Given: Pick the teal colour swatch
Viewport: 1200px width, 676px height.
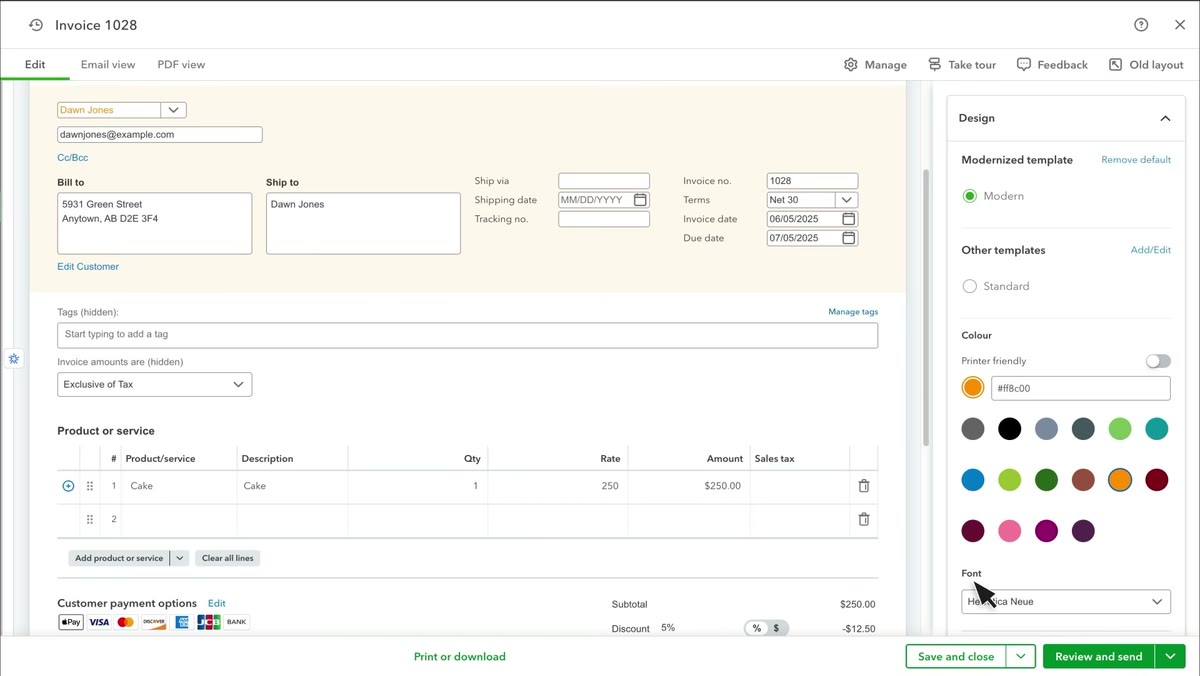Looking at the screenshot, I should point(1157,429).
